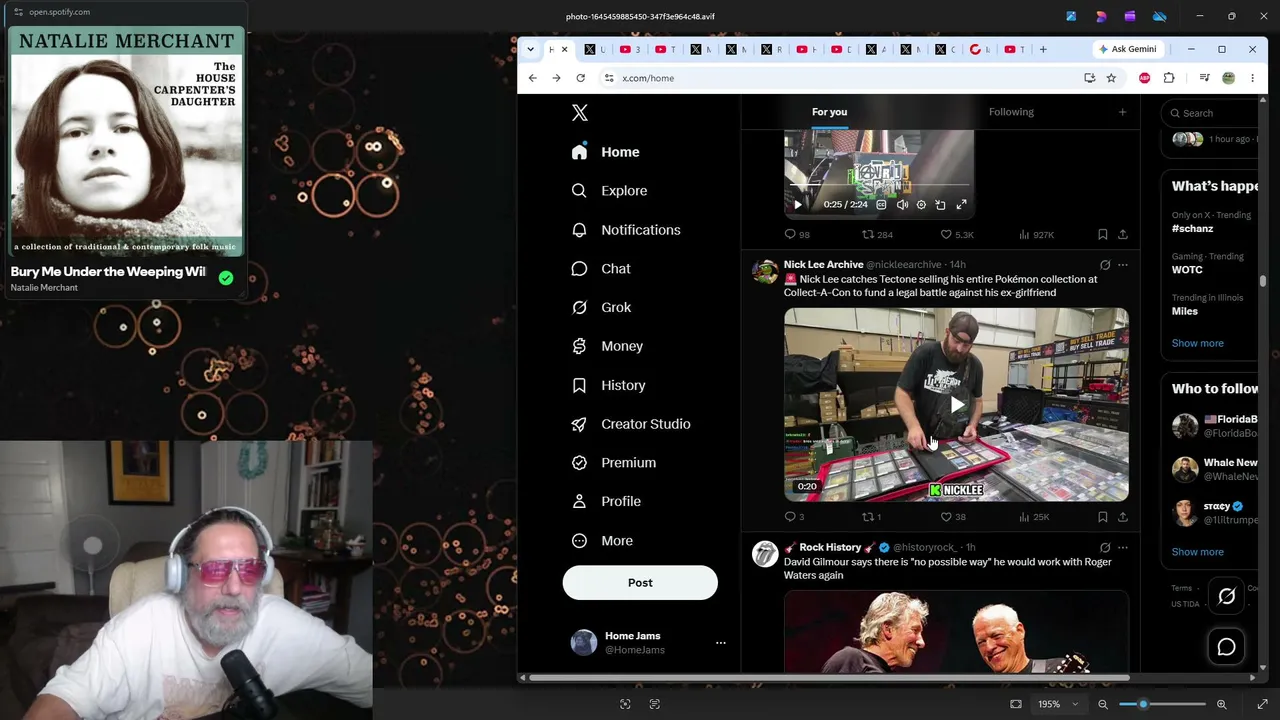The height and width of the screenshot is (720, 1280).
Task: Like the post with 5.3K likes
Action: pyautogui.click(x=957, y=235)
